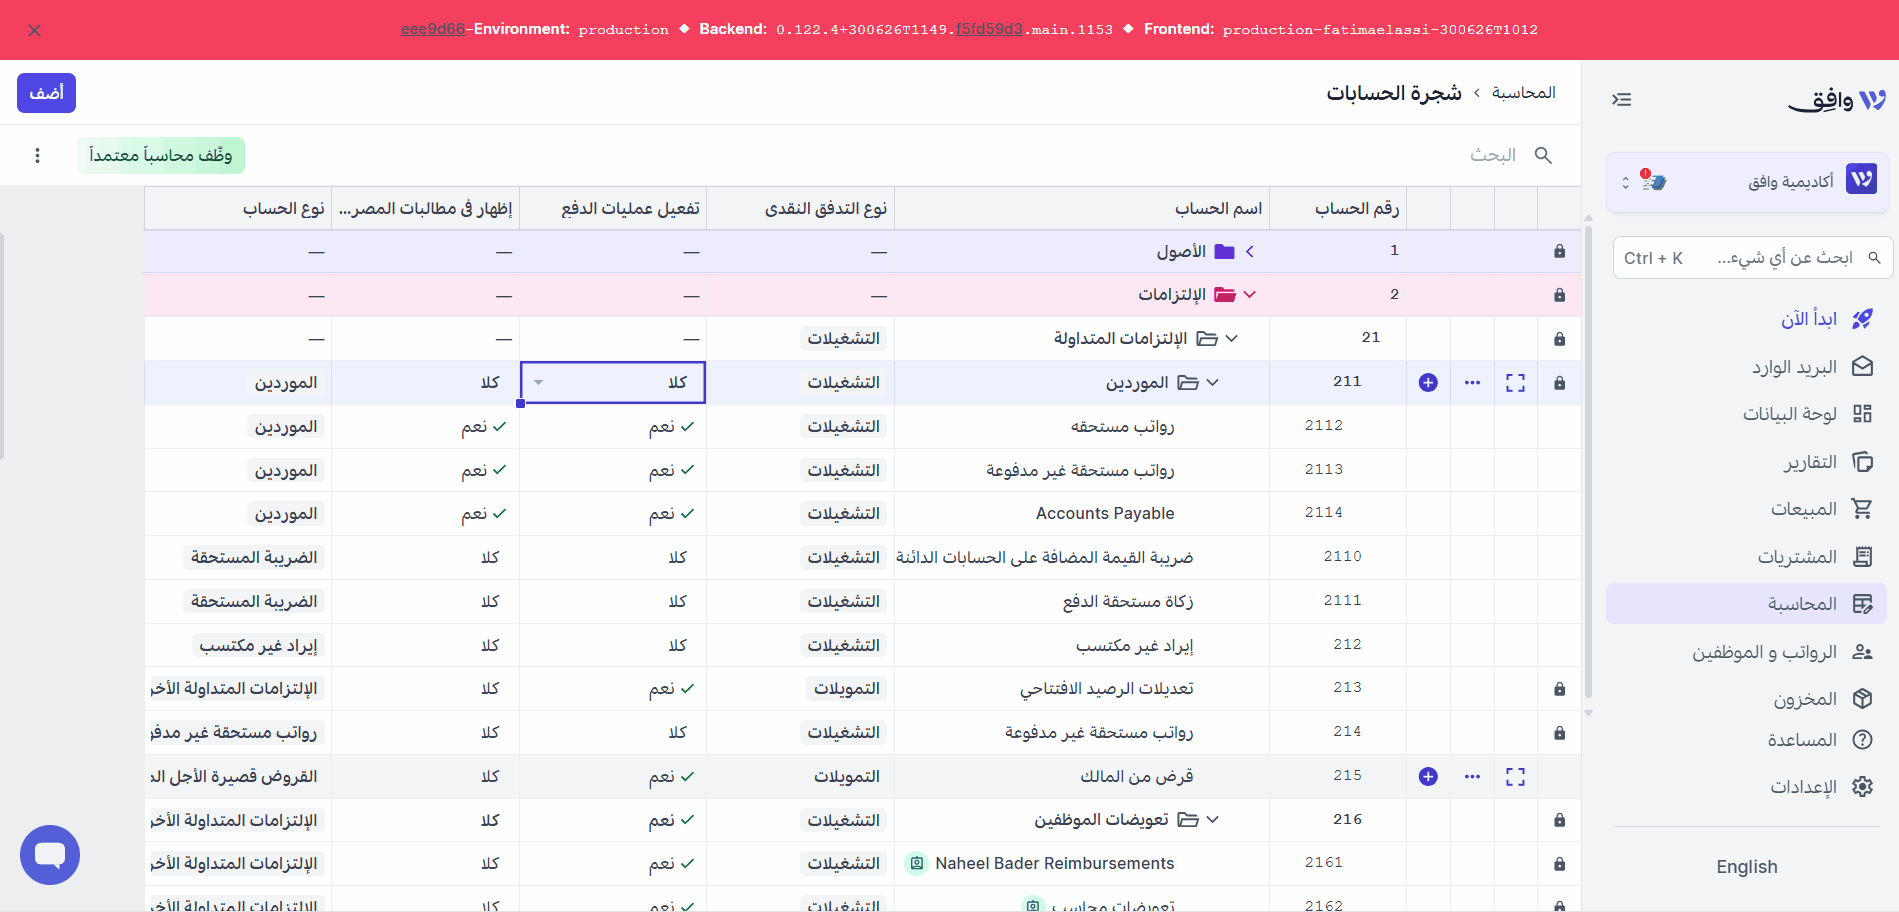Open three-dot menu on row 211

click(1472, 383)
